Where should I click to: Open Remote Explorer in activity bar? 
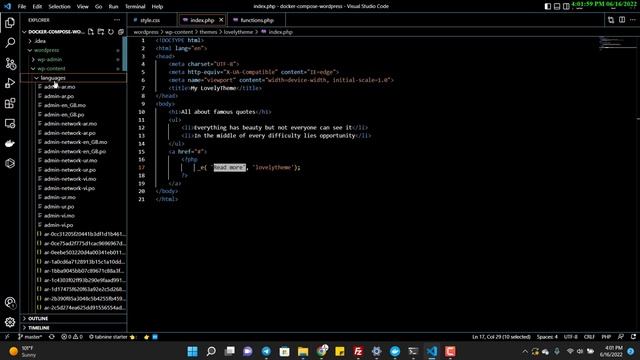(10, 123)
